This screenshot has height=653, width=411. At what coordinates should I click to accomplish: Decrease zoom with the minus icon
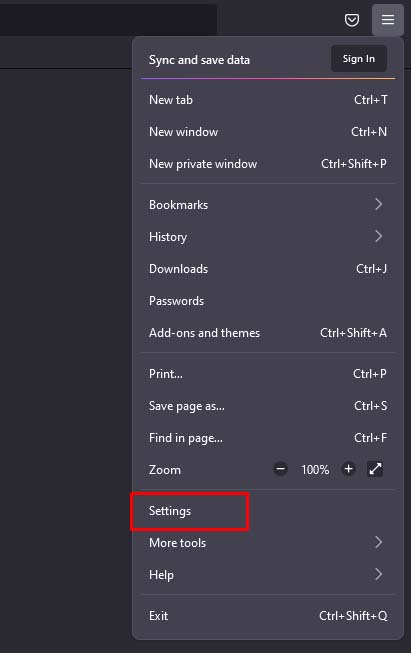(x=280, y=469)
